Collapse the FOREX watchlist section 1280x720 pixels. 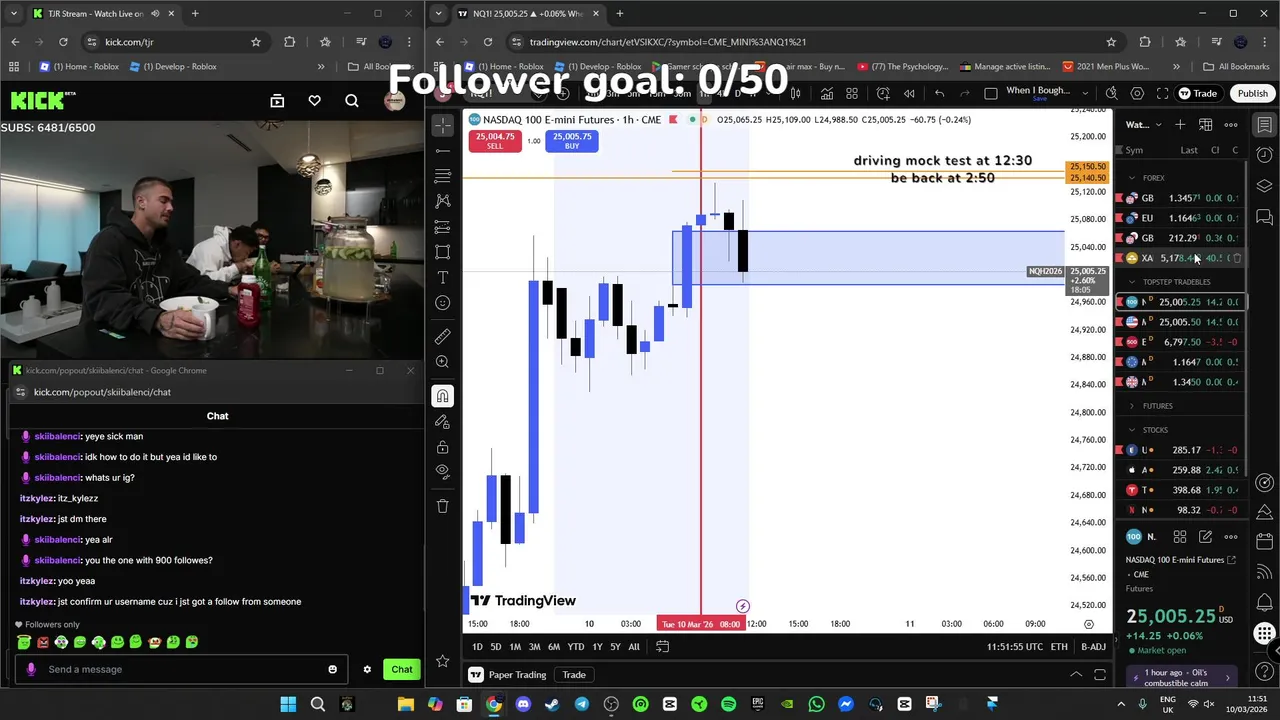[1132, 178]
